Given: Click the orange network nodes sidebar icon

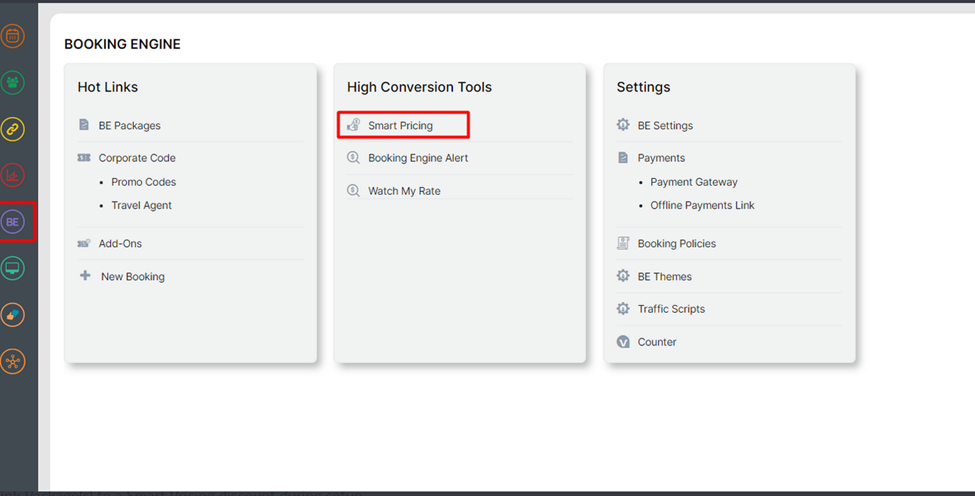Looking at the screenshot, I should (13, 361).
